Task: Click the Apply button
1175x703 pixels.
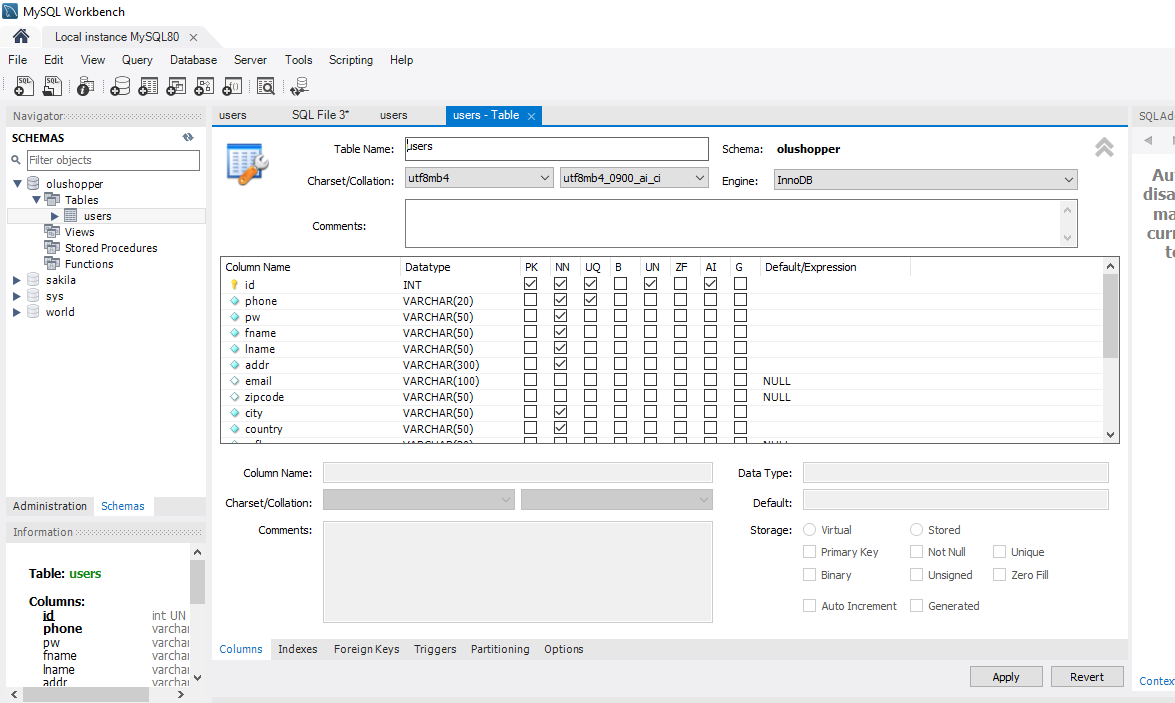Action: coord(1006,677)
